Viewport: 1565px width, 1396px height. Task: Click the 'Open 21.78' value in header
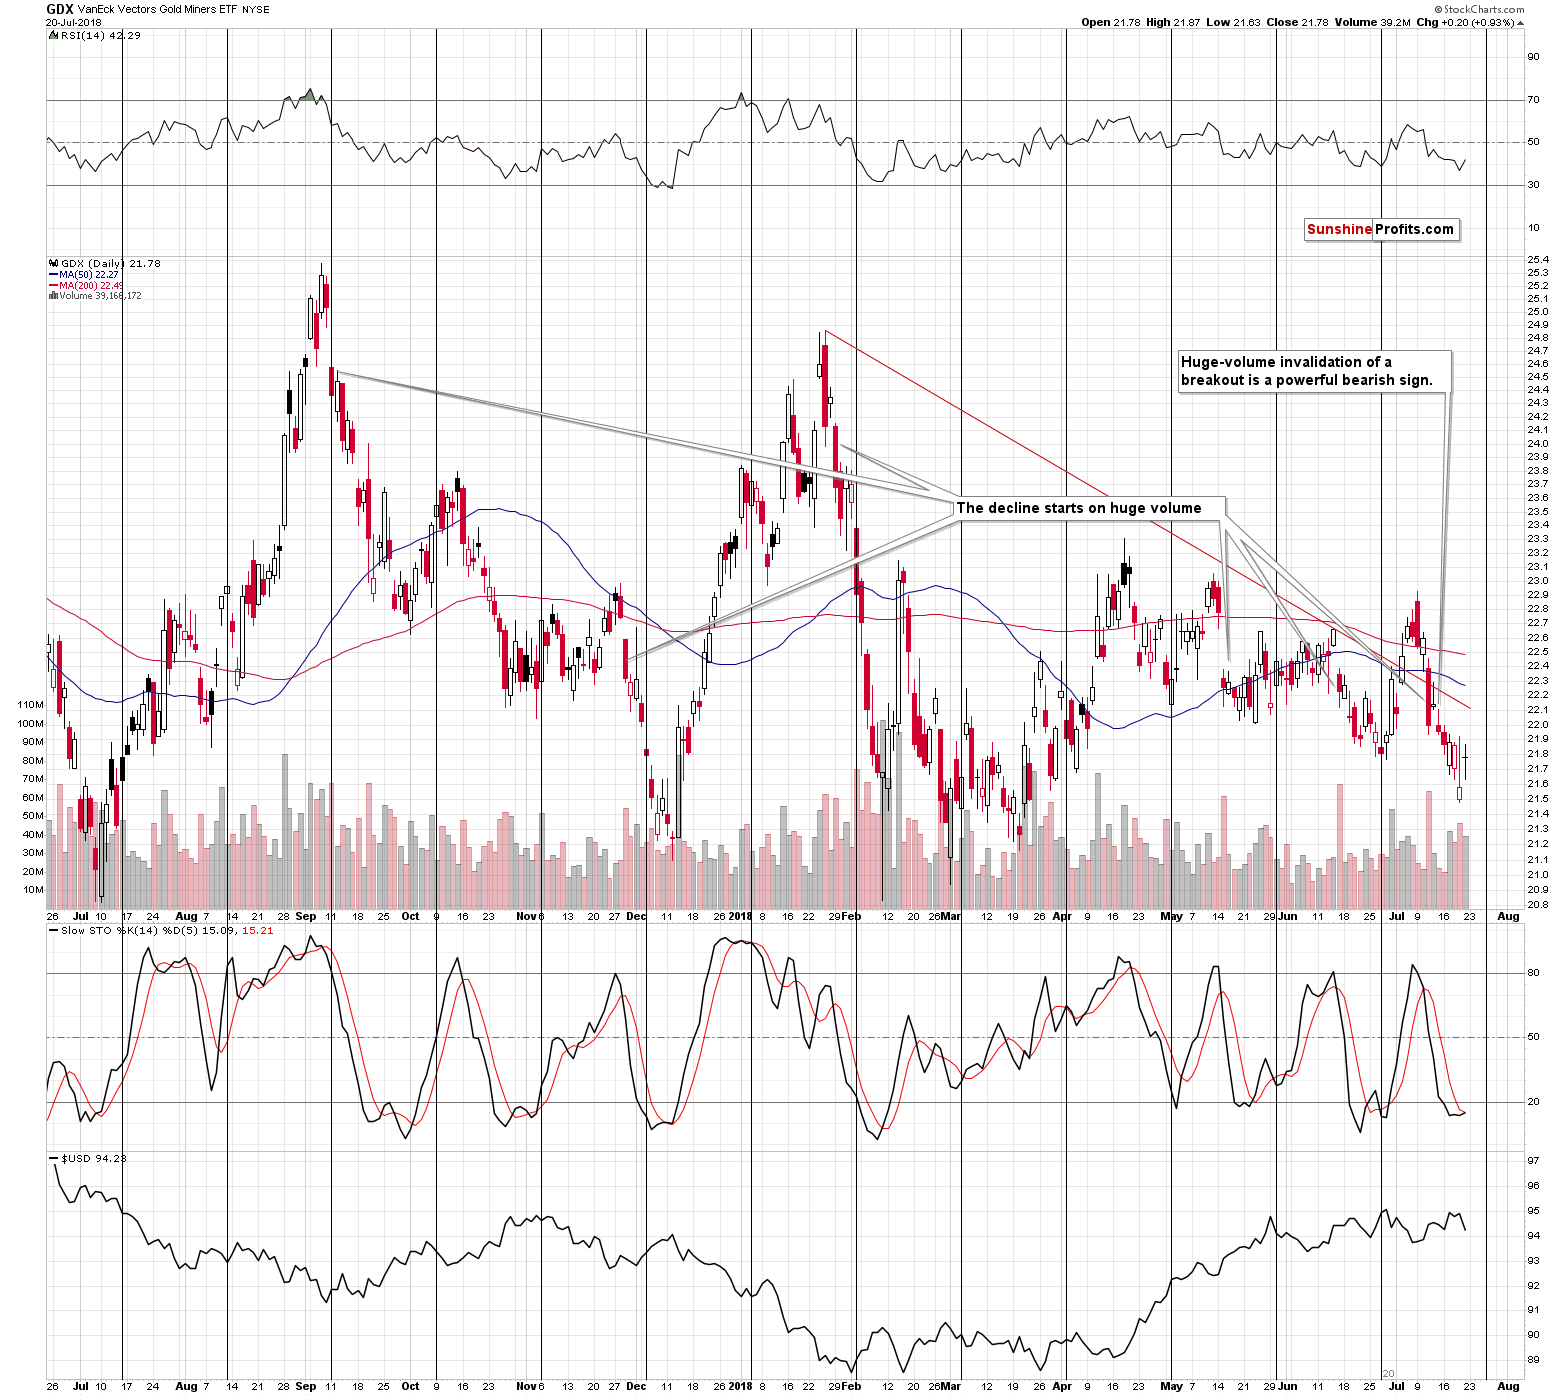pos(1111,22)
